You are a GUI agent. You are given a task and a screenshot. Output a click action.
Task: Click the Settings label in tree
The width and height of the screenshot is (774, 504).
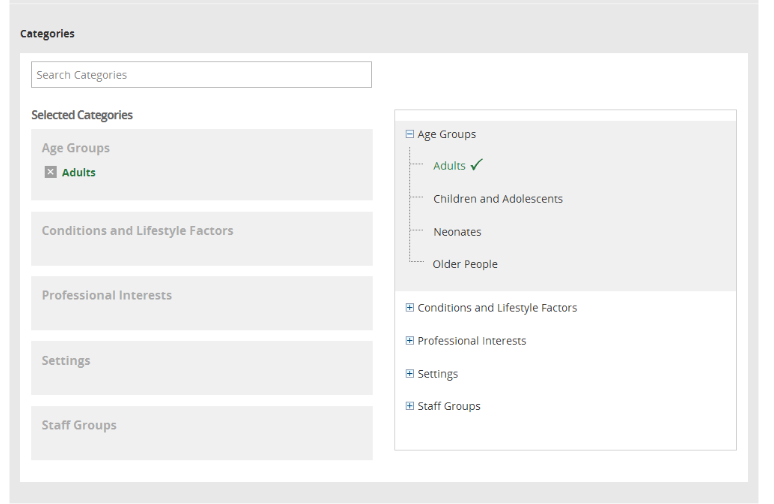pyautogui.click(x=437, y=374)
